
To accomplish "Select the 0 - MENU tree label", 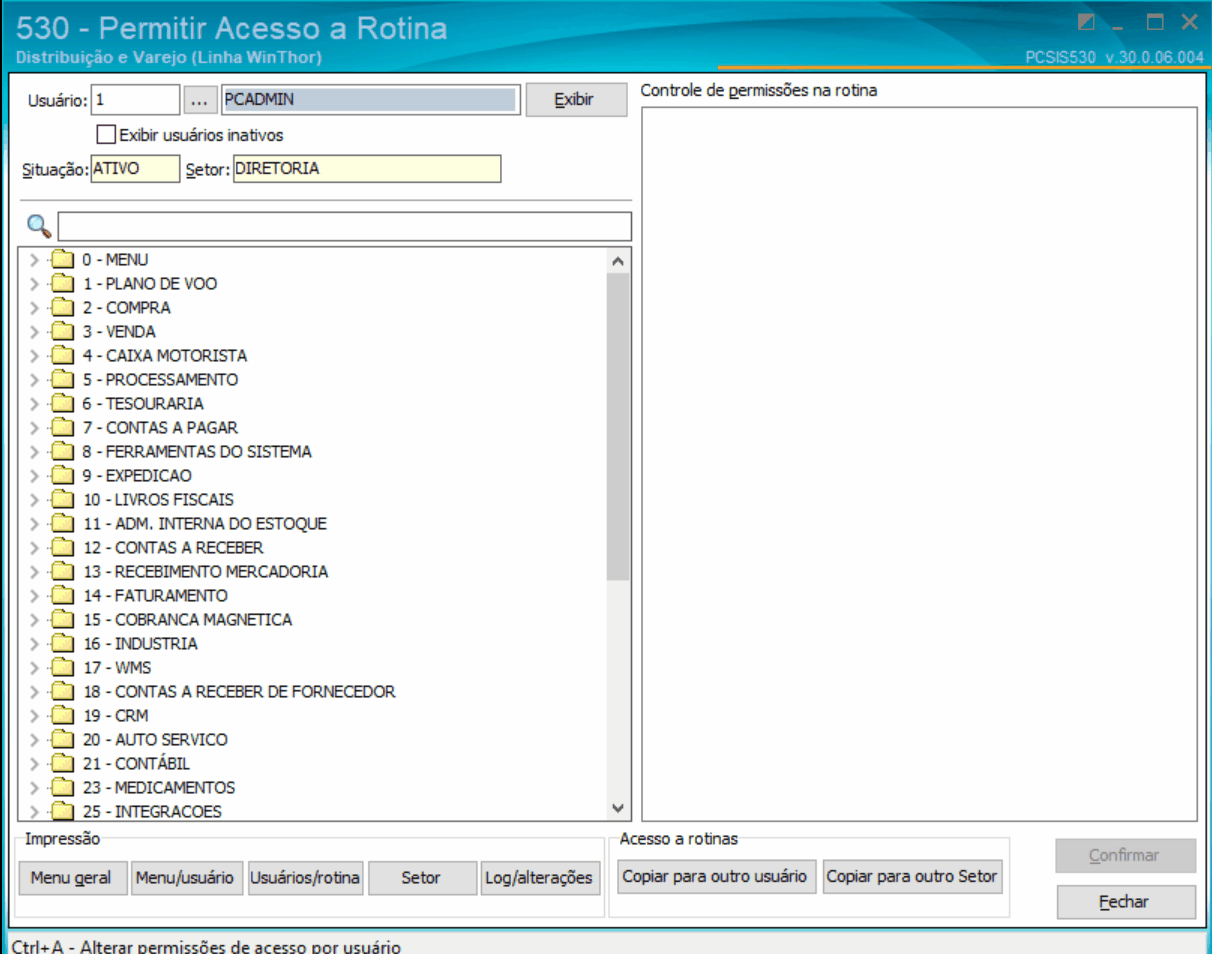I will 115,260.
